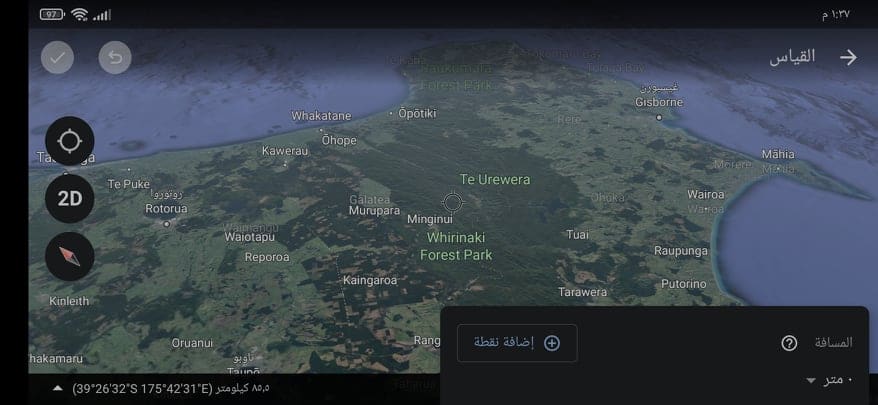This screenshot has width=878, height=405.
Task: Select Minginui map label
Action: [429, 219]
